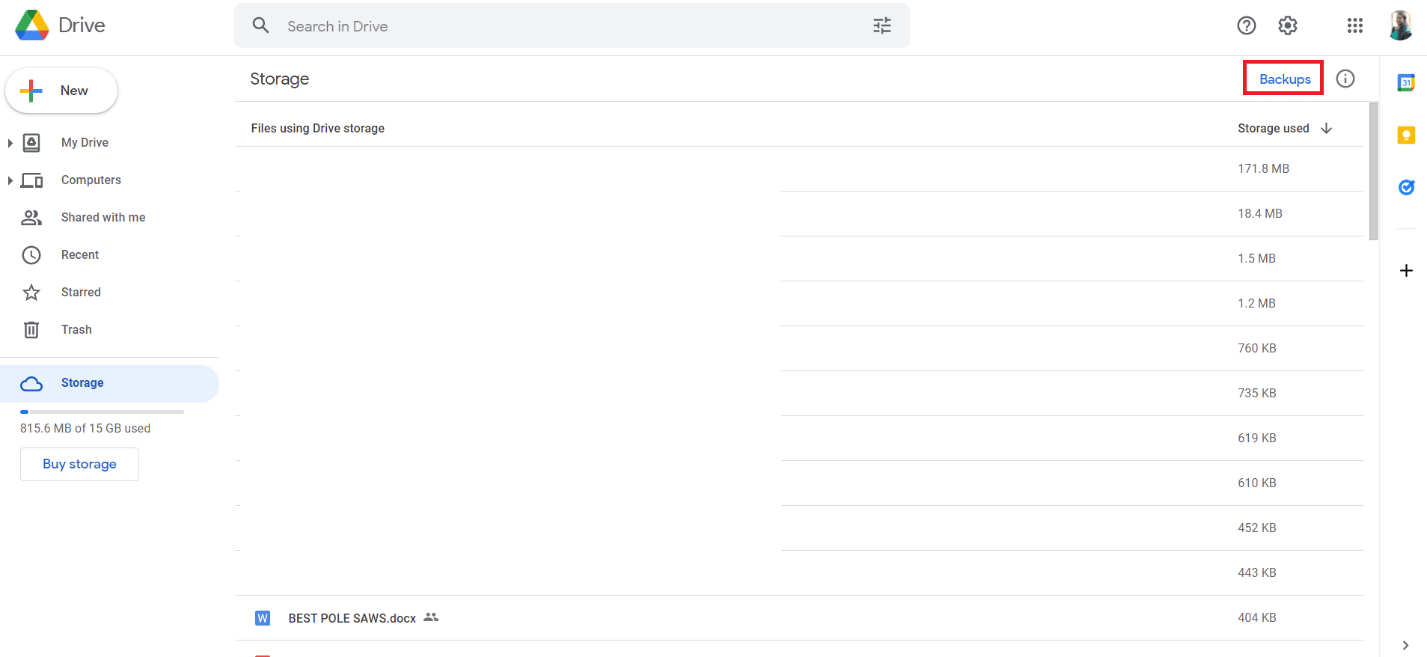
Task: Click the 735 KB storage value
Action: (x=1257, y=393)
